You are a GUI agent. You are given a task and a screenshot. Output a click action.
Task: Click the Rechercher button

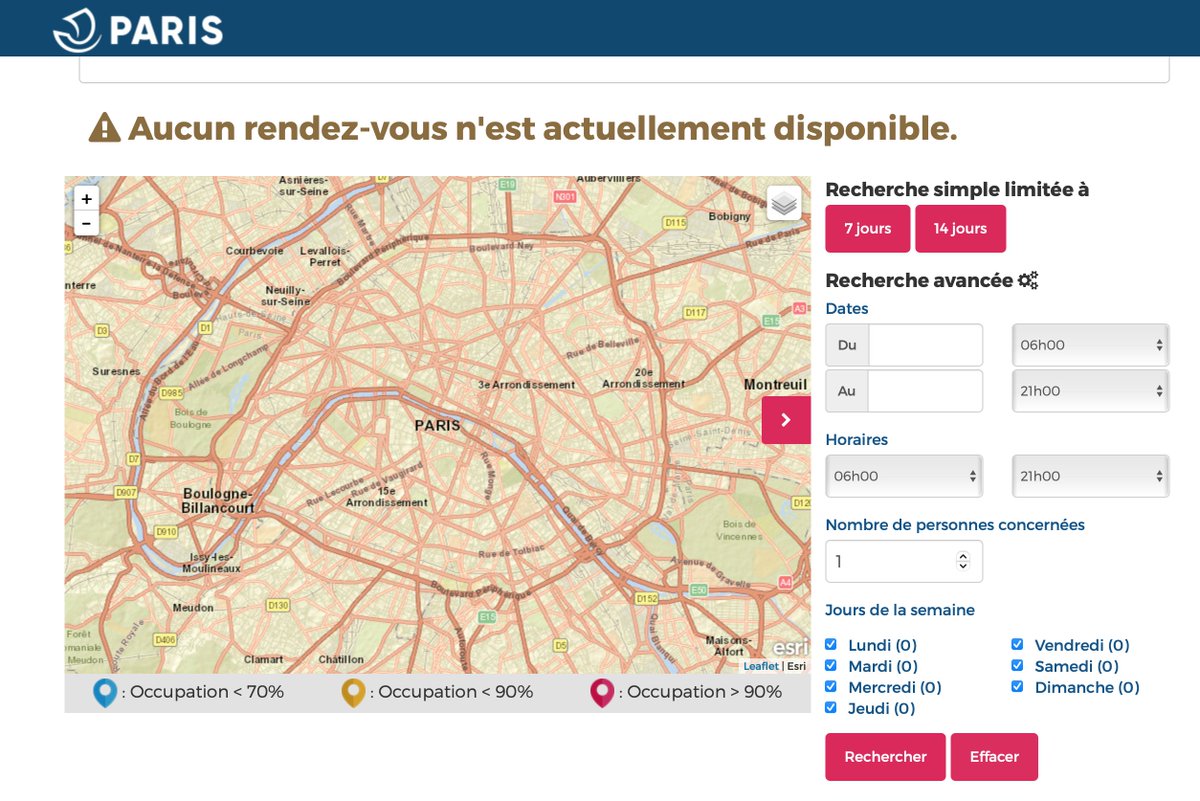(x=884, y=757)
